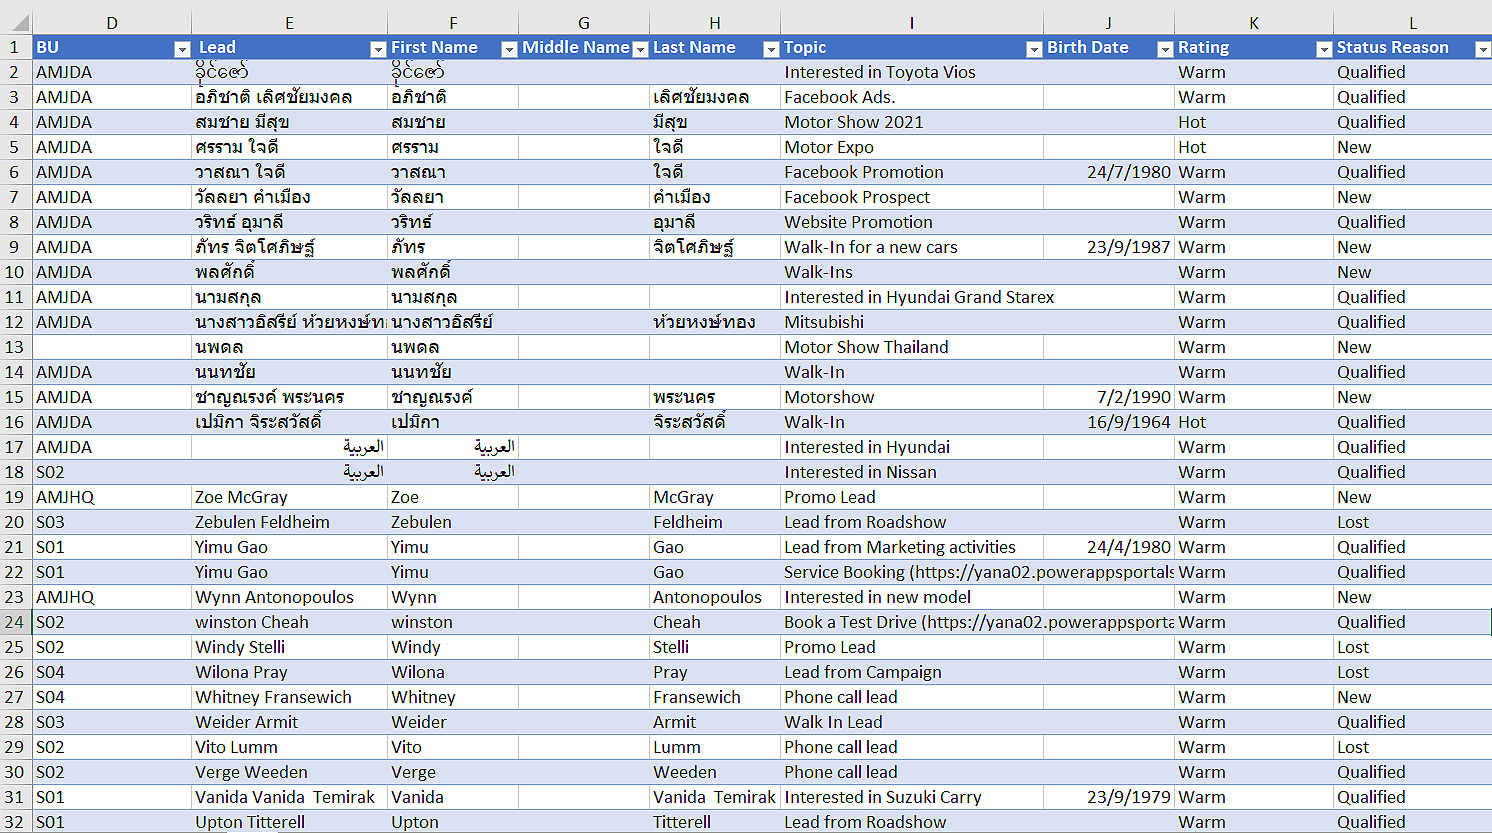
Task: Select the Lost status in row 20
Action: (x=1412, y=522)
